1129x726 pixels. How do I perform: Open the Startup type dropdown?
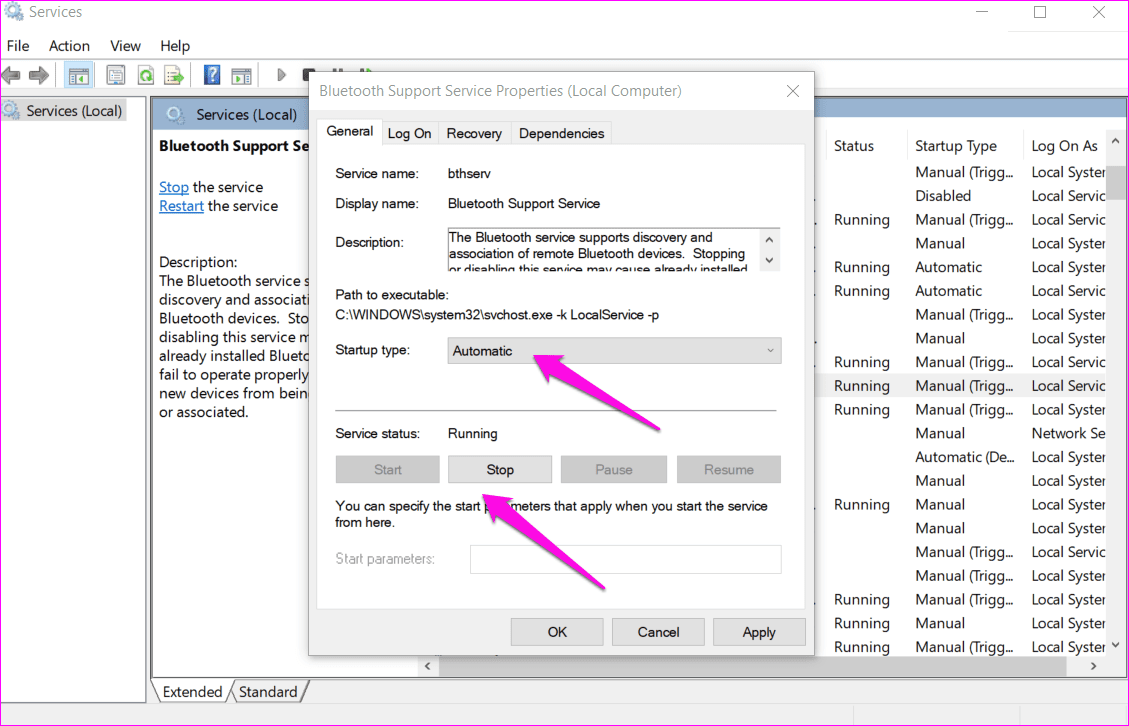coord(614,351)
